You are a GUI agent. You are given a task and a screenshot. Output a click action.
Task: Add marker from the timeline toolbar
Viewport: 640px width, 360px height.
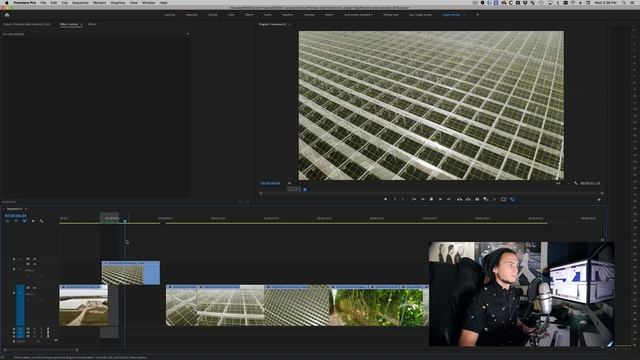click(x=33, y=221)
